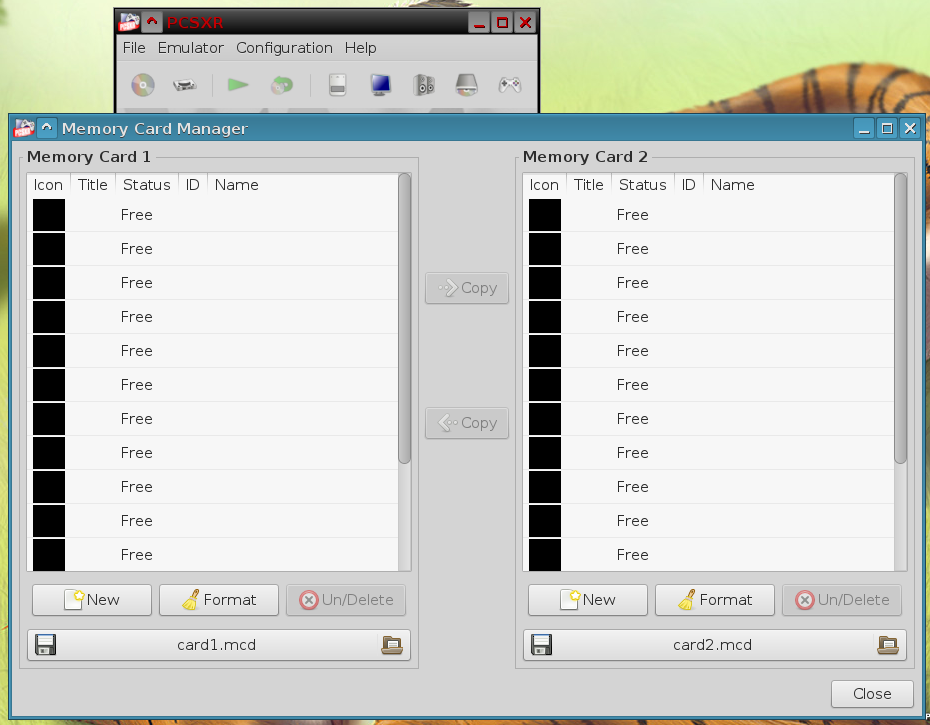Image resolution: width=930 pixels, height=725 pixels.
Task: Click New under Memory Card 1
Action: [92, 600]
